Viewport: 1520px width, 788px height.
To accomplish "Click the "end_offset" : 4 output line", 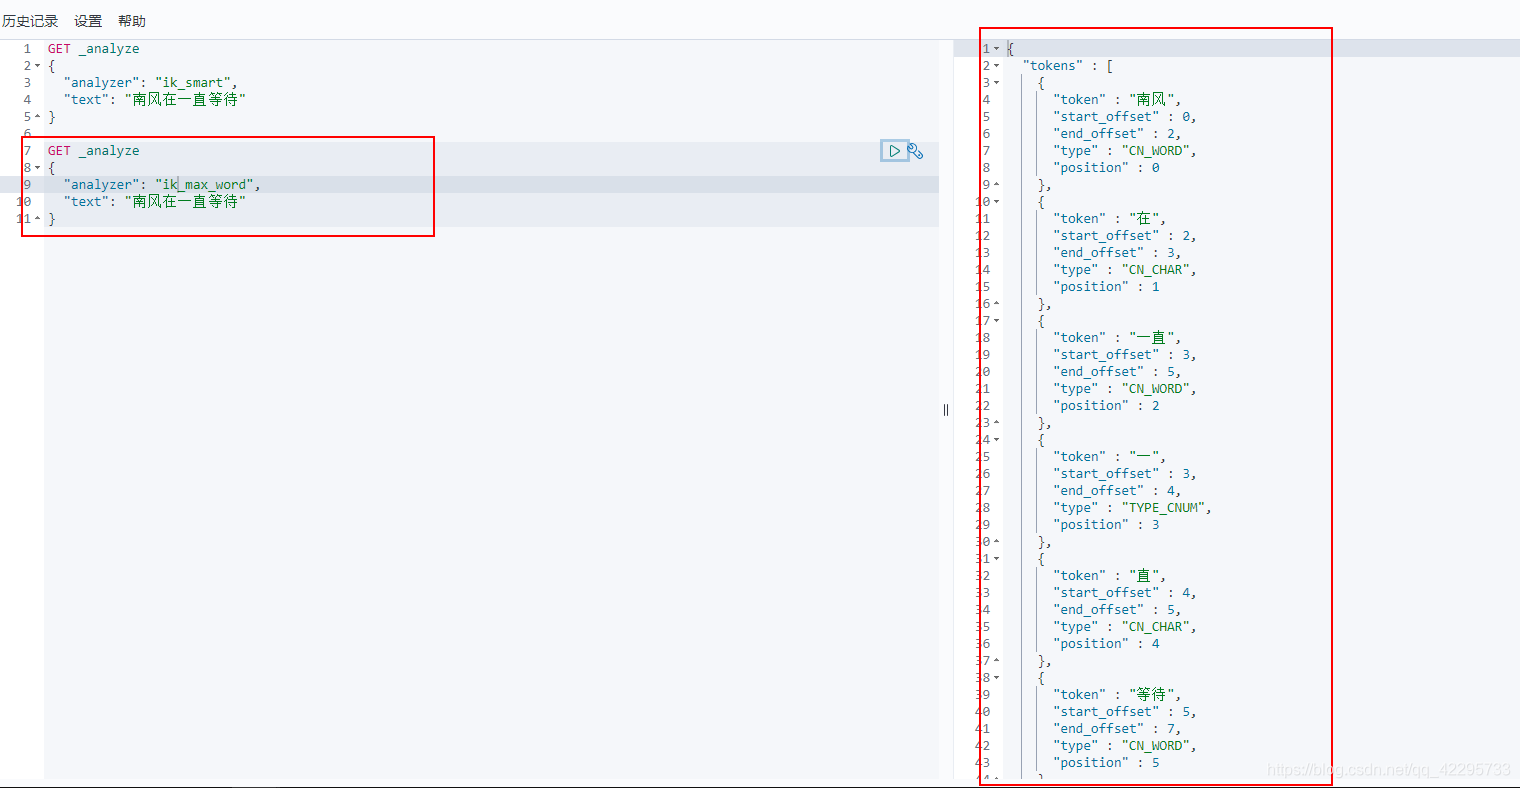I will click(x=1117, y=491).
